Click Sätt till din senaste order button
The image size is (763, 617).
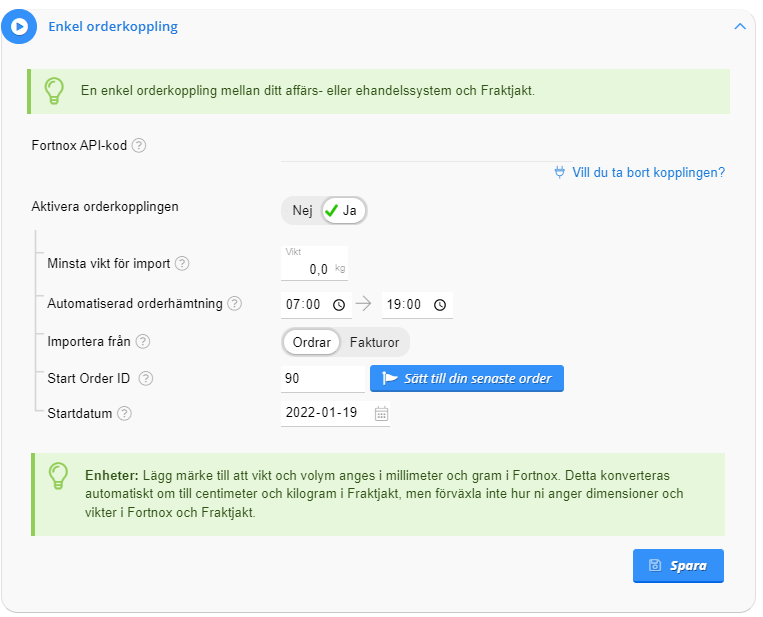click(x=467, y=379)
